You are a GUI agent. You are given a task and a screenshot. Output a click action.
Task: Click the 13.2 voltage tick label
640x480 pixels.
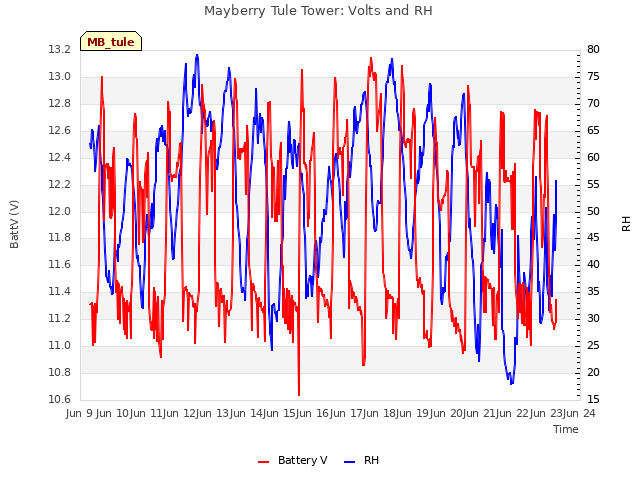60,50
